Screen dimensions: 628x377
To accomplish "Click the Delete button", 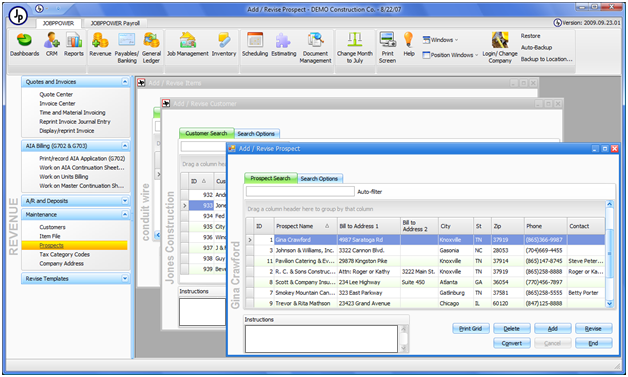I will coord(511,329).
